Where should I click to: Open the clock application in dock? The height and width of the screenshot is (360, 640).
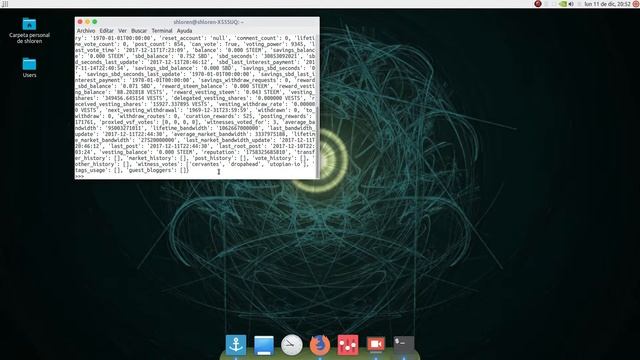coord(292,345)
